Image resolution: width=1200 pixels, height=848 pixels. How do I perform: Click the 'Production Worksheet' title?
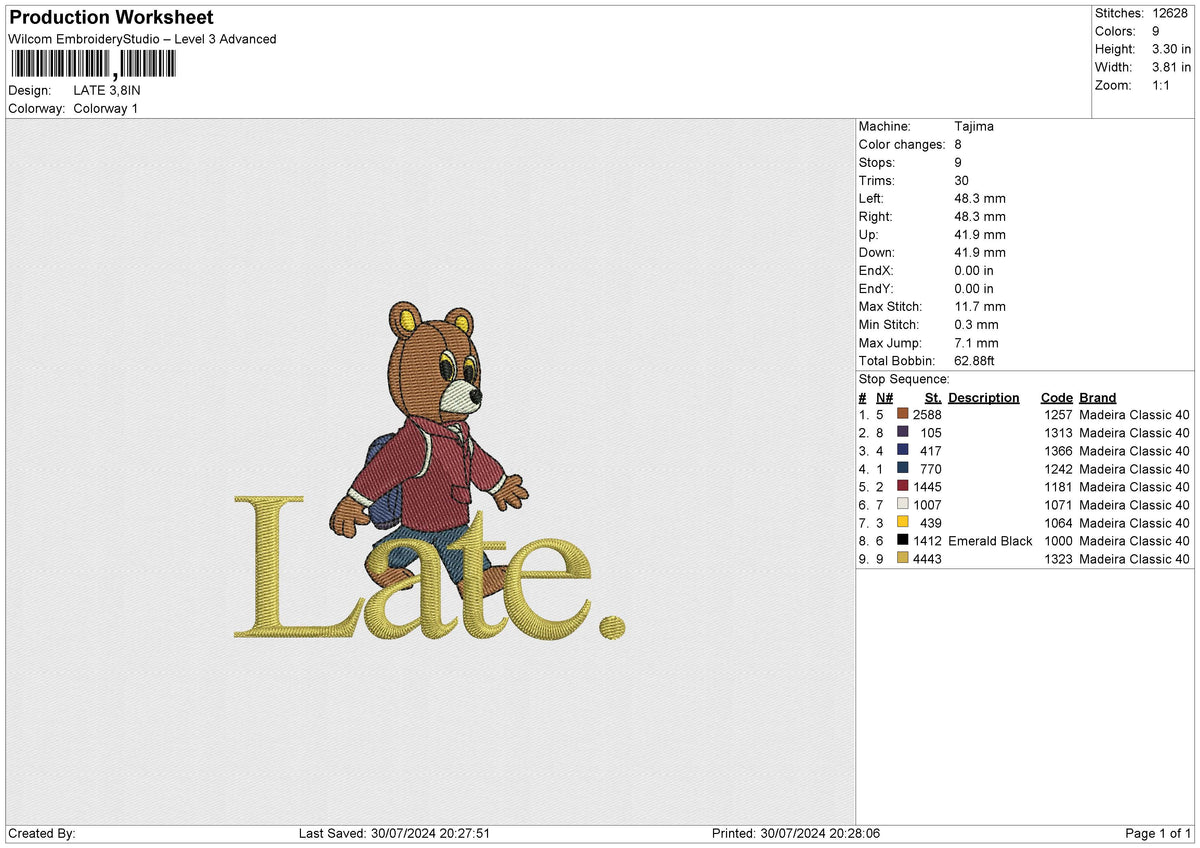coord(111,18)
